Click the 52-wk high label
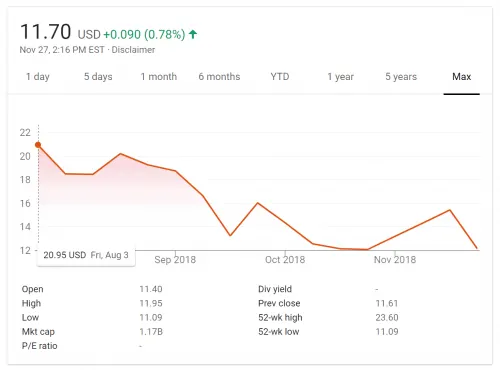 click(x=280, y=317)
